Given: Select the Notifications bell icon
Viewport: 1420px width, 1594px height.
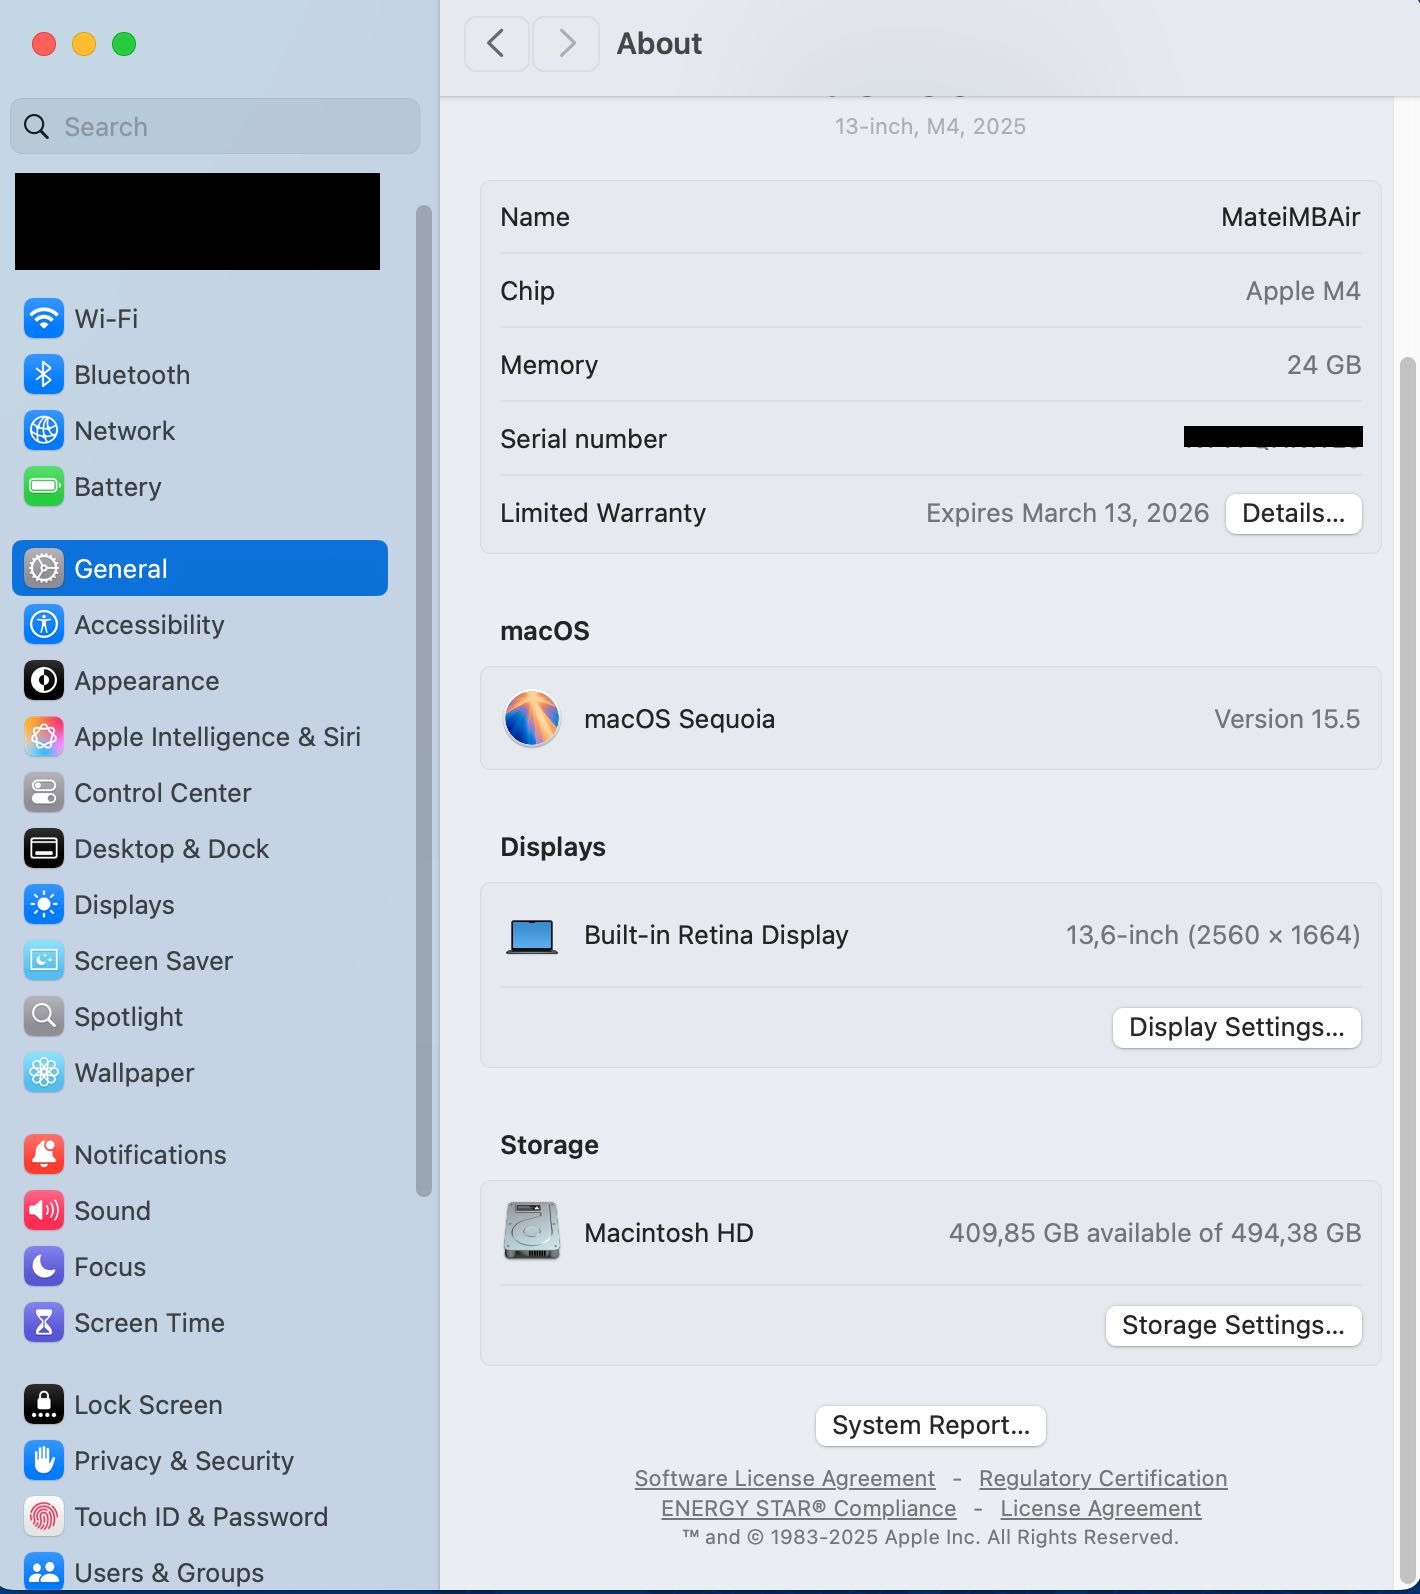Looking at the screenshot, I should (44, 1155).
